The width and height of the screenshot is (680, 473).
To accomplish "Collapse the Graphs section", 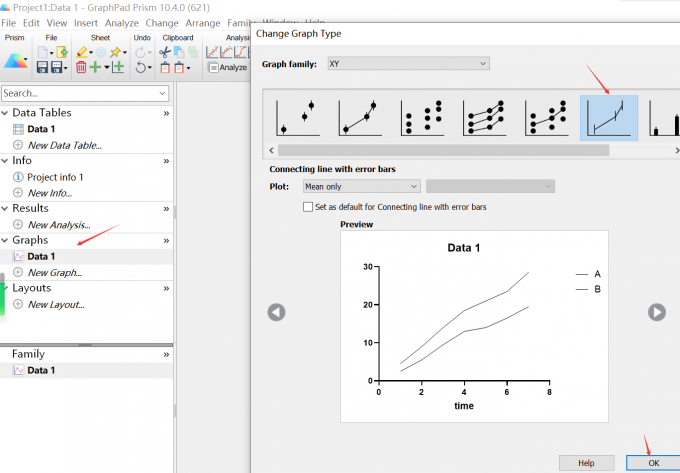I will [x=5, y=240].
